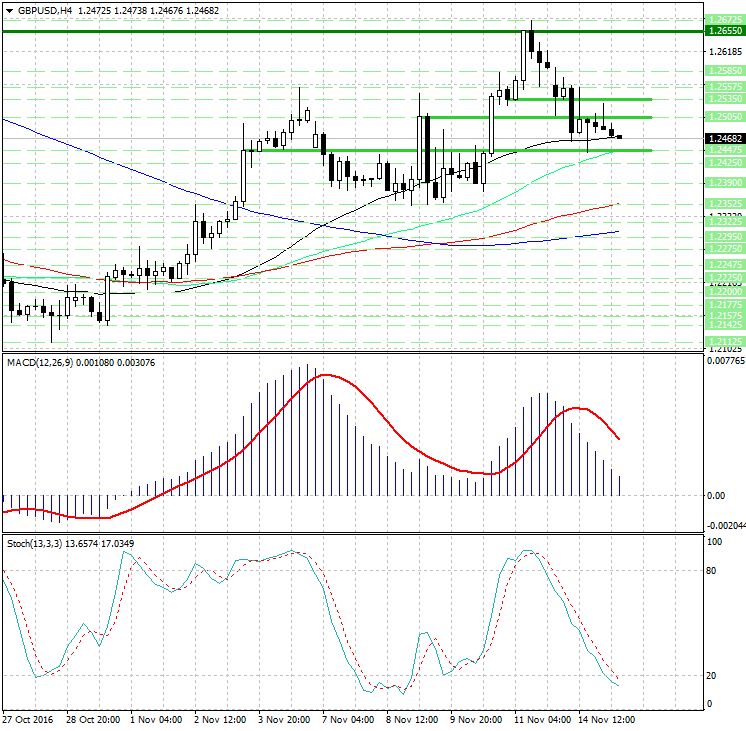Click the Stochastic 20 level scale label
Screen dimensions: 746x731
pyautogui.click(x=712, y=676)
